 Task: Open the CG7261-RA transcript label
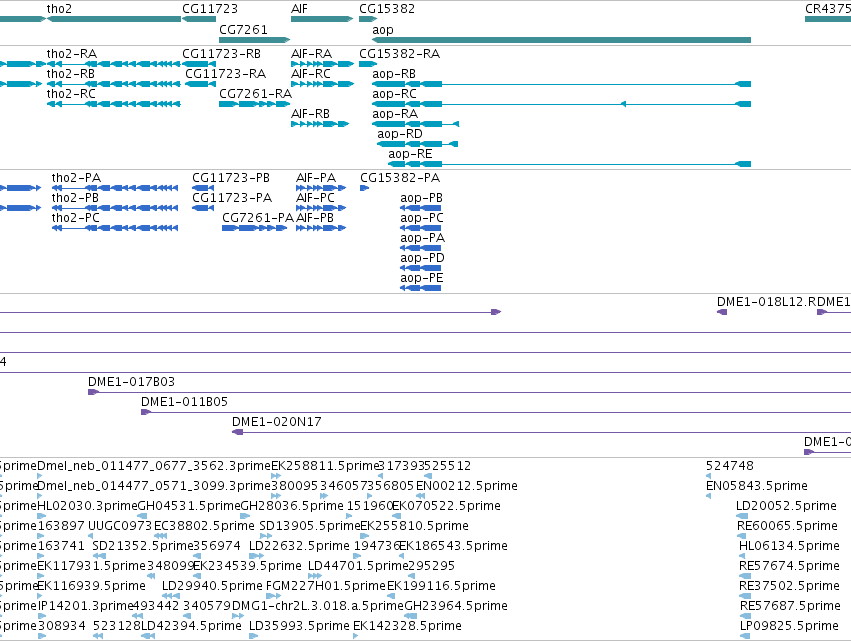point(256,94)
